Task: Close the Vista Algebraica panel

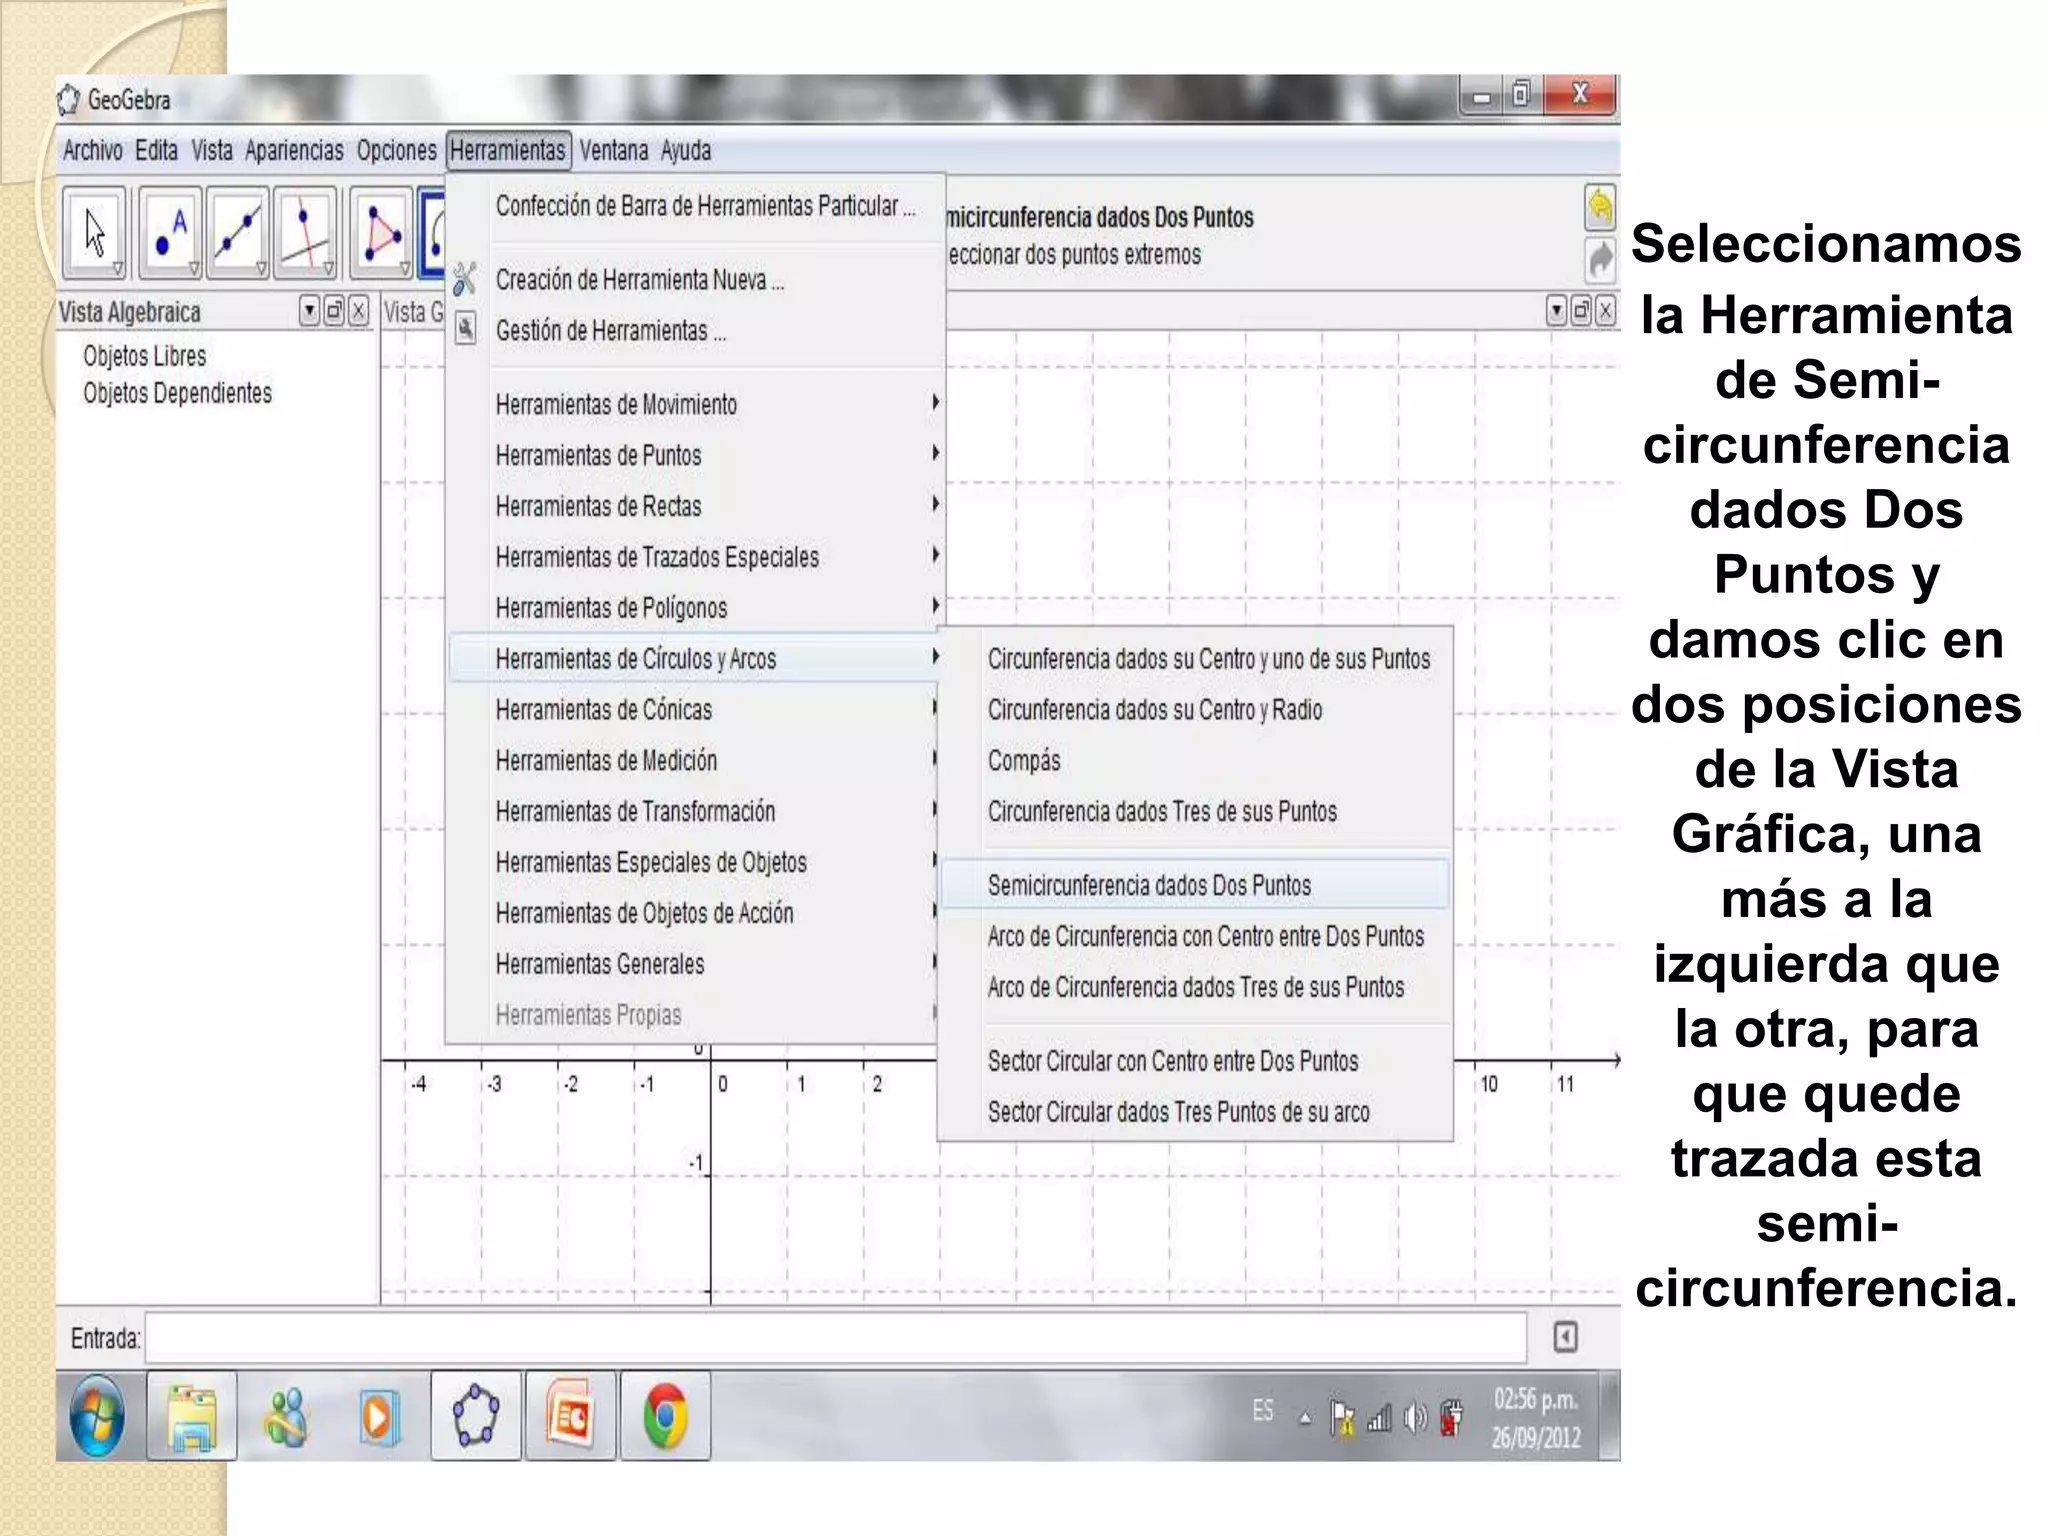Action: pyautogui.click(x=358, y=311)
